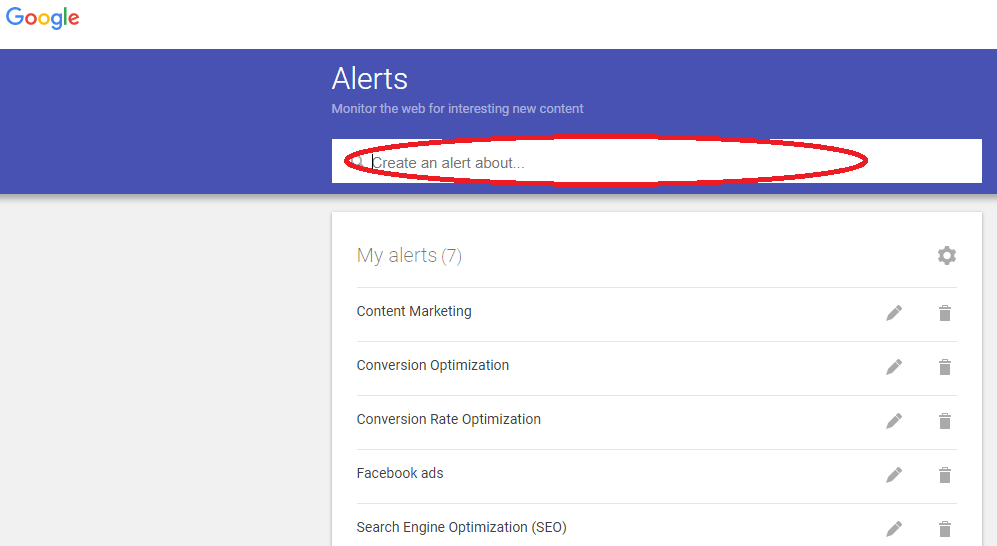Click the Monitor the web subtitle text
Image resolution: width=997 pixels, height=546 pixels.
457,109
